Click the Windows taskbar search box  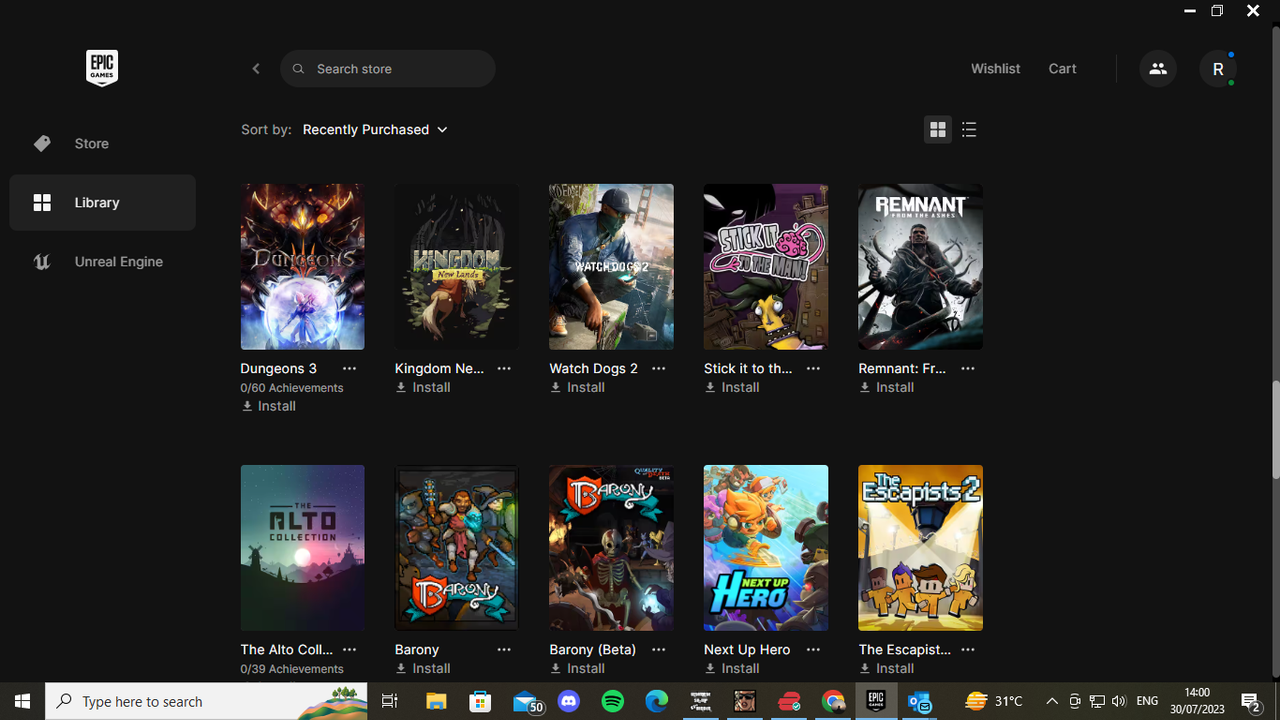208,702
